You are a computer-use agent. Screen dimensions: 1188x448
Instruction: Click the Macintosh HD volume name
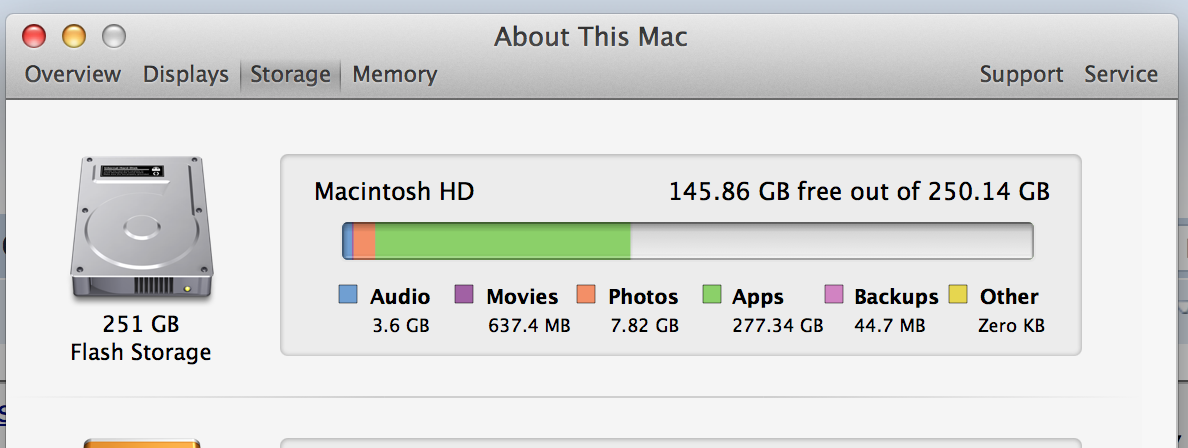394,191
